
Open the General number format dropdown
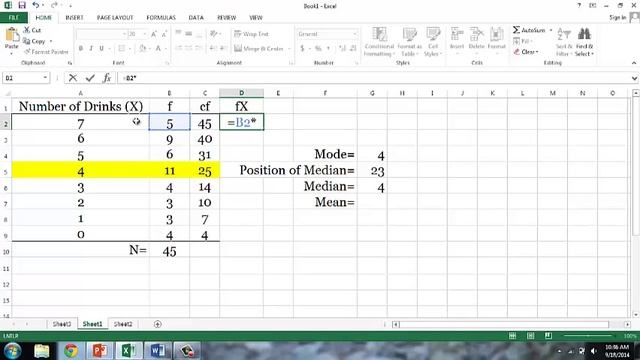[x=355, y=34]
